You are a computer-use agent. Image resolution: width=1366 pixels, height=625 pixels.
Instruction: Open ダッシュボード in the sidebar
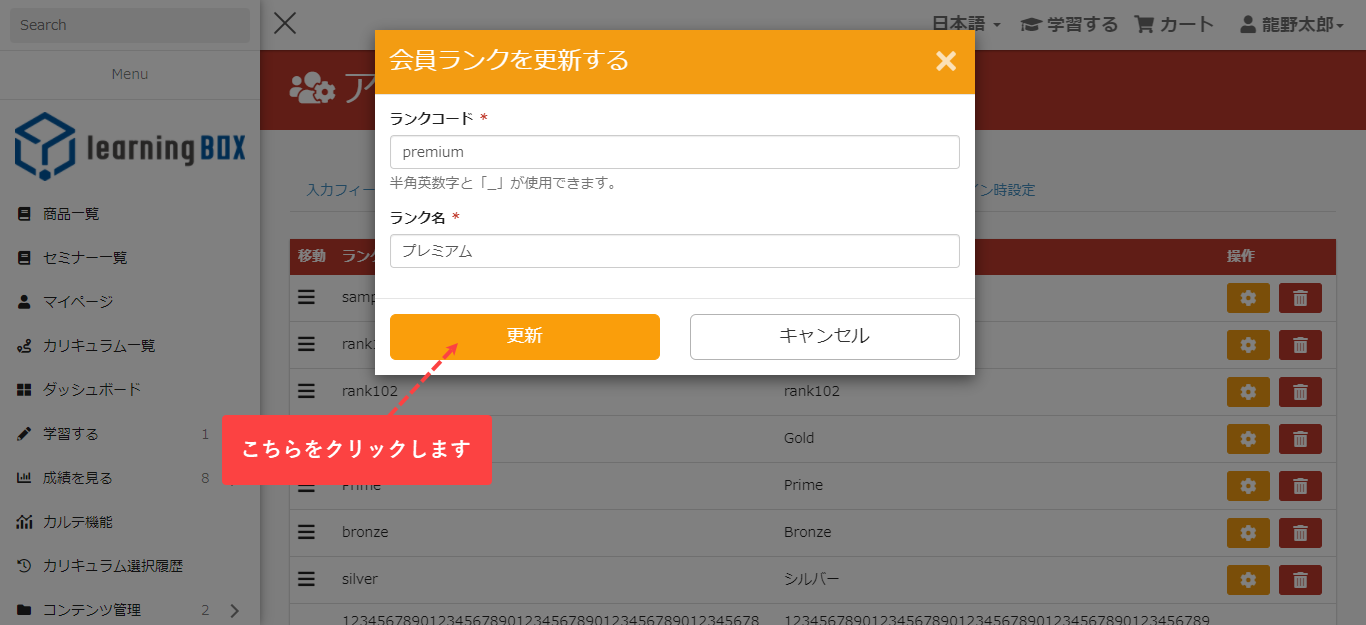(x=91, y=389)
